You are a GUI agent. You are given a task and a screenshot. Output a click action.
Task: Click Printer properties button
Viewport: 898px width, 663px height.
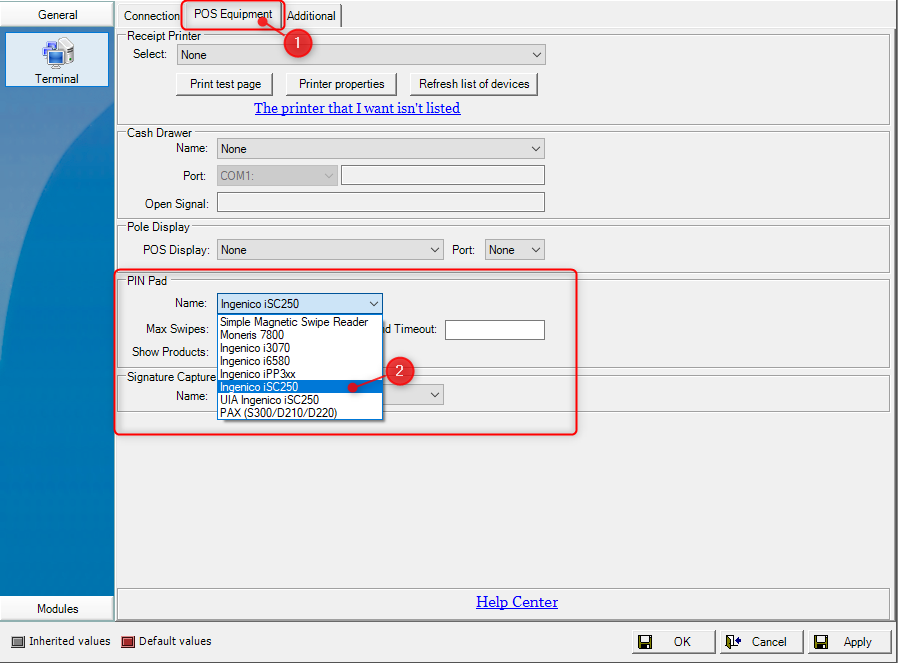(x=341, y=84)
